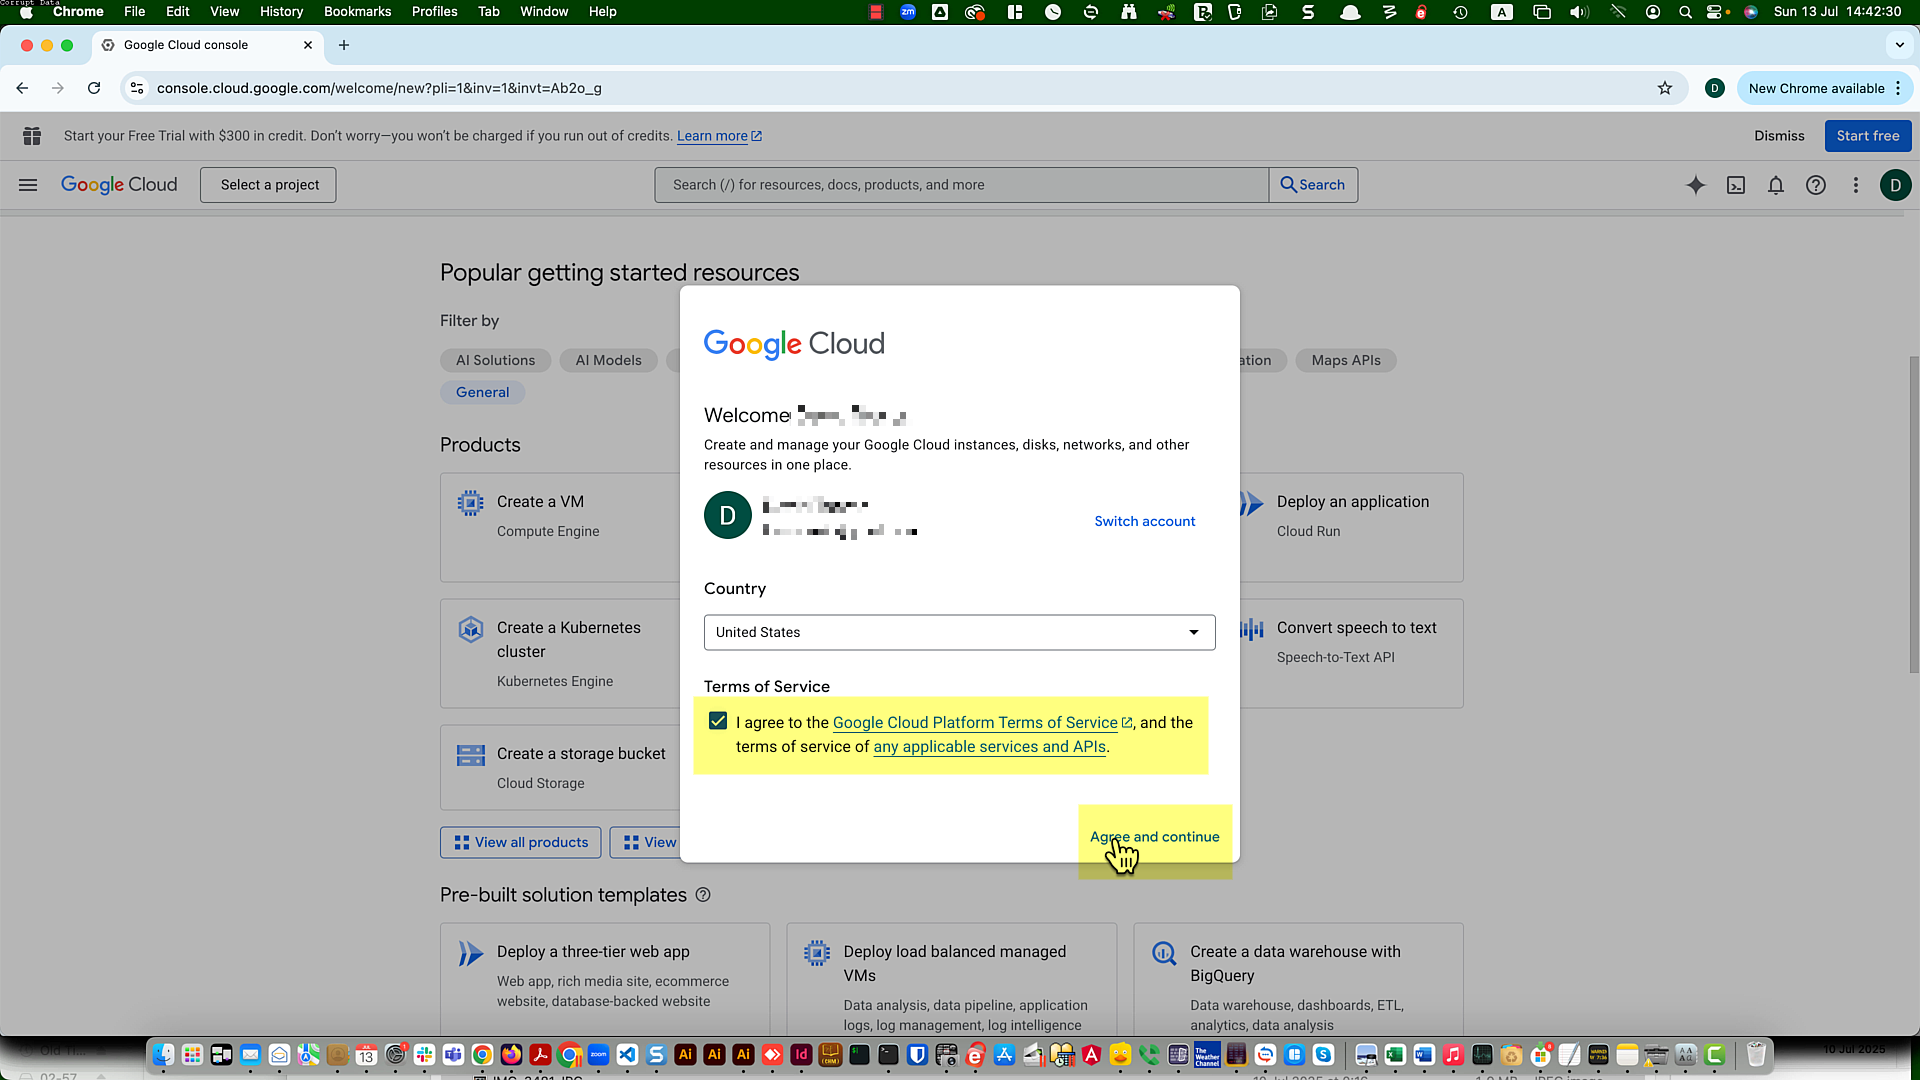Open the Help question-mark icon
The image size is (1920, 1080).
(1816, 185)
